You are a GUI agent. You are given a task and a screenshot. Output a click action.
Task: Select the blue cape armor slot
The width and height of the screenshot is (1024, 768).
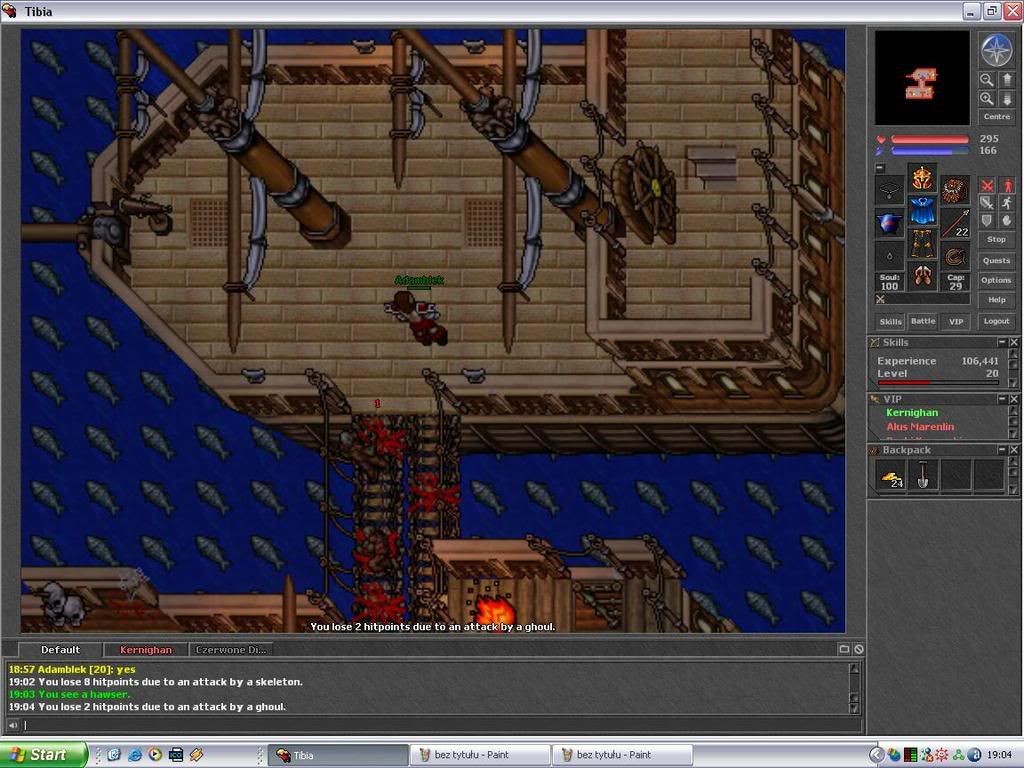922,211
